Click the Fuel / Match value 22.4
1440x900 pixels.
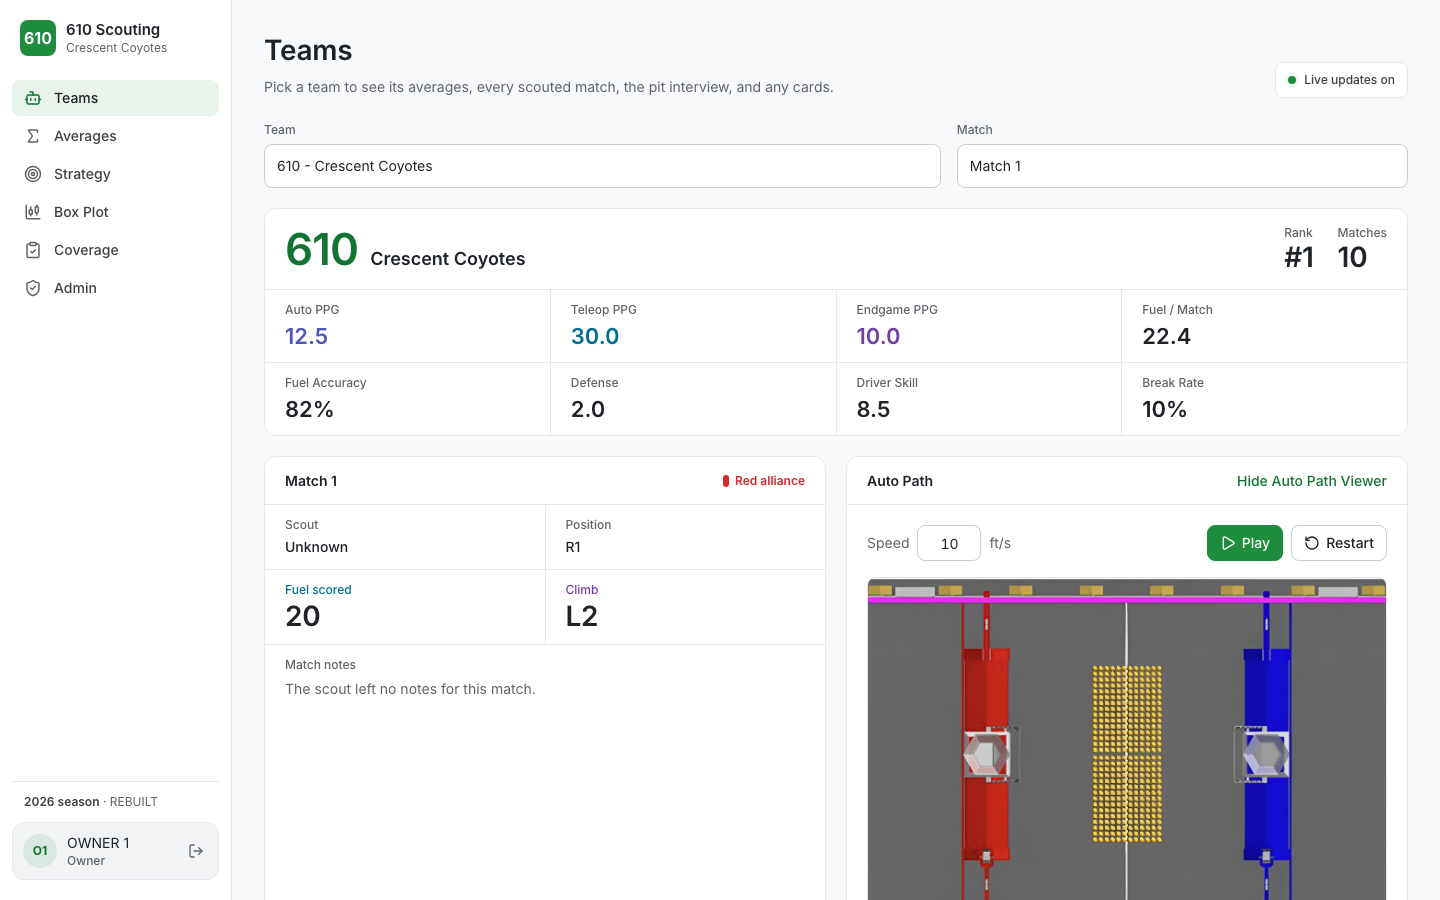[1166, 336]
